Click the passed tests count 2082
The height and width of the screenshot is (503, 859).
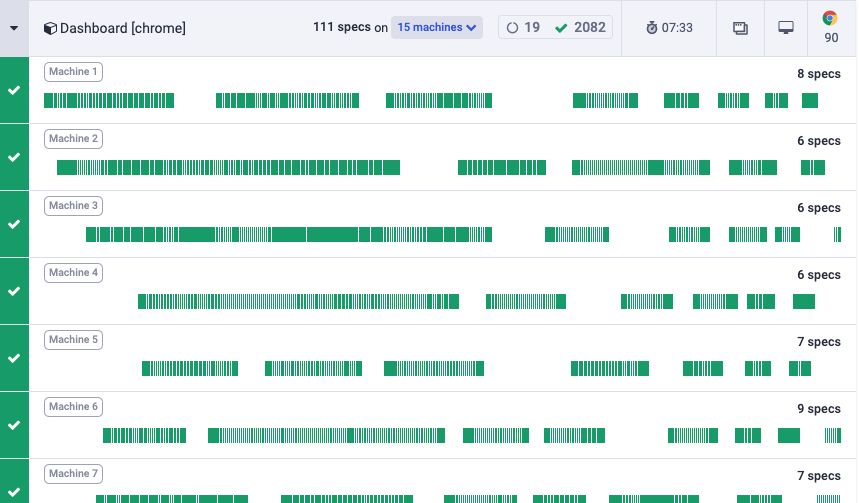click(581, 27)
